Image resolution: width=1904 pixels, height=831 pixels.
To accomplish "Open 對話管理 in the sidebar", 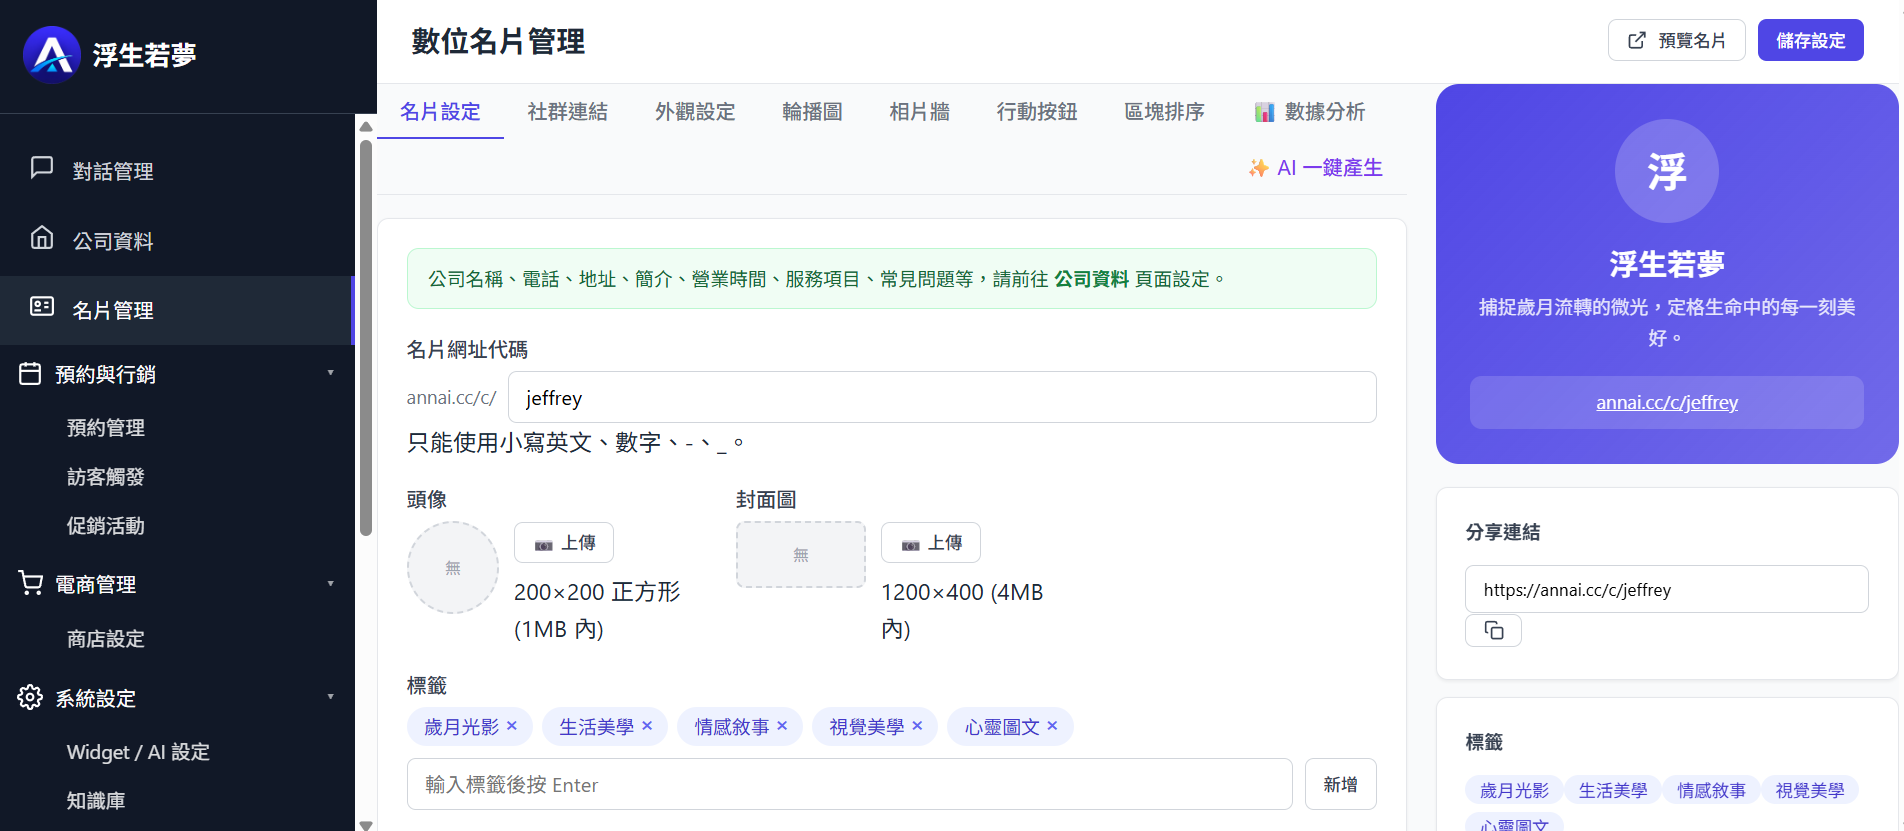I will tap(177, 171).
